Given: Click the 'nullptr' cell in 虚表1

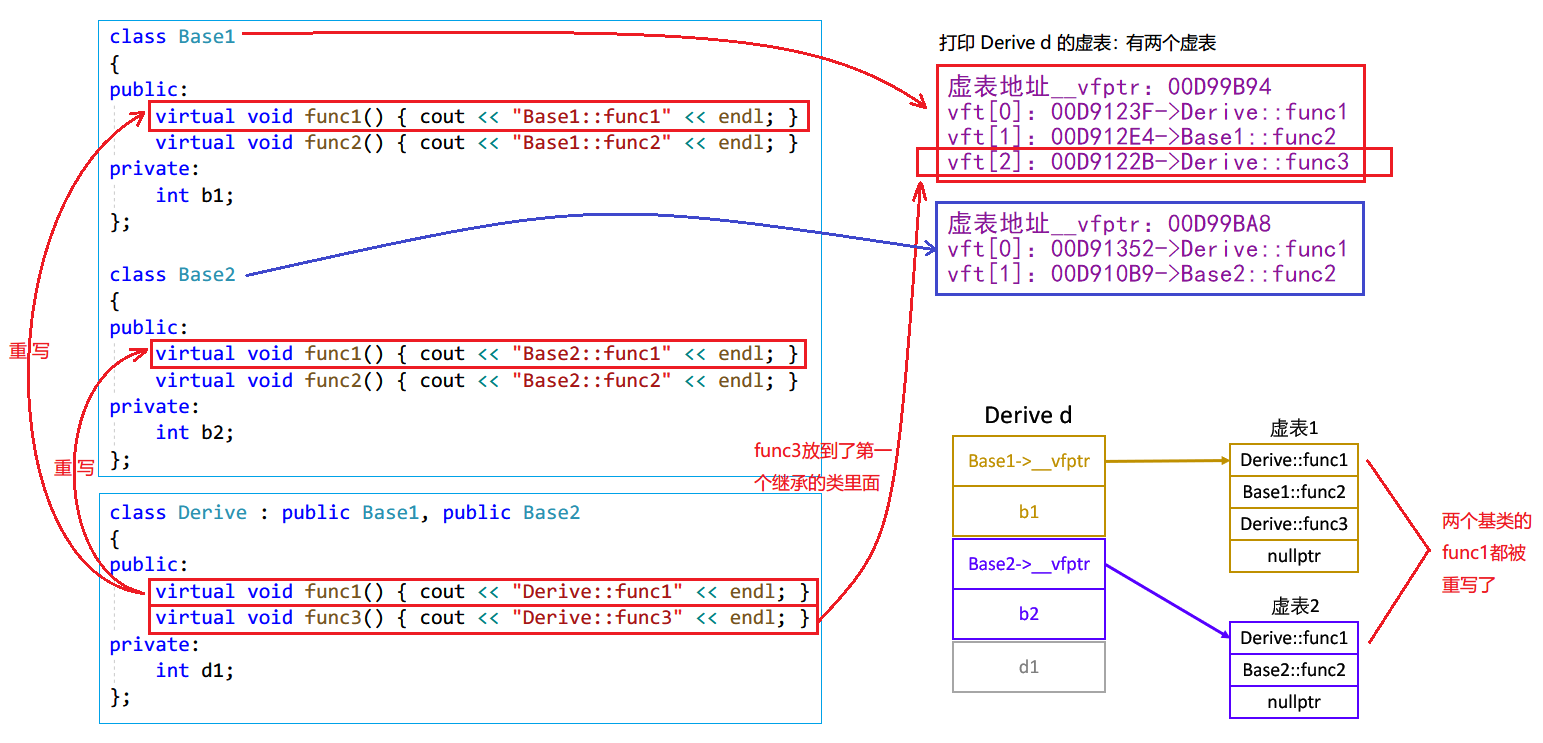Looking at the screenshot, I should tap(1294, 556).
